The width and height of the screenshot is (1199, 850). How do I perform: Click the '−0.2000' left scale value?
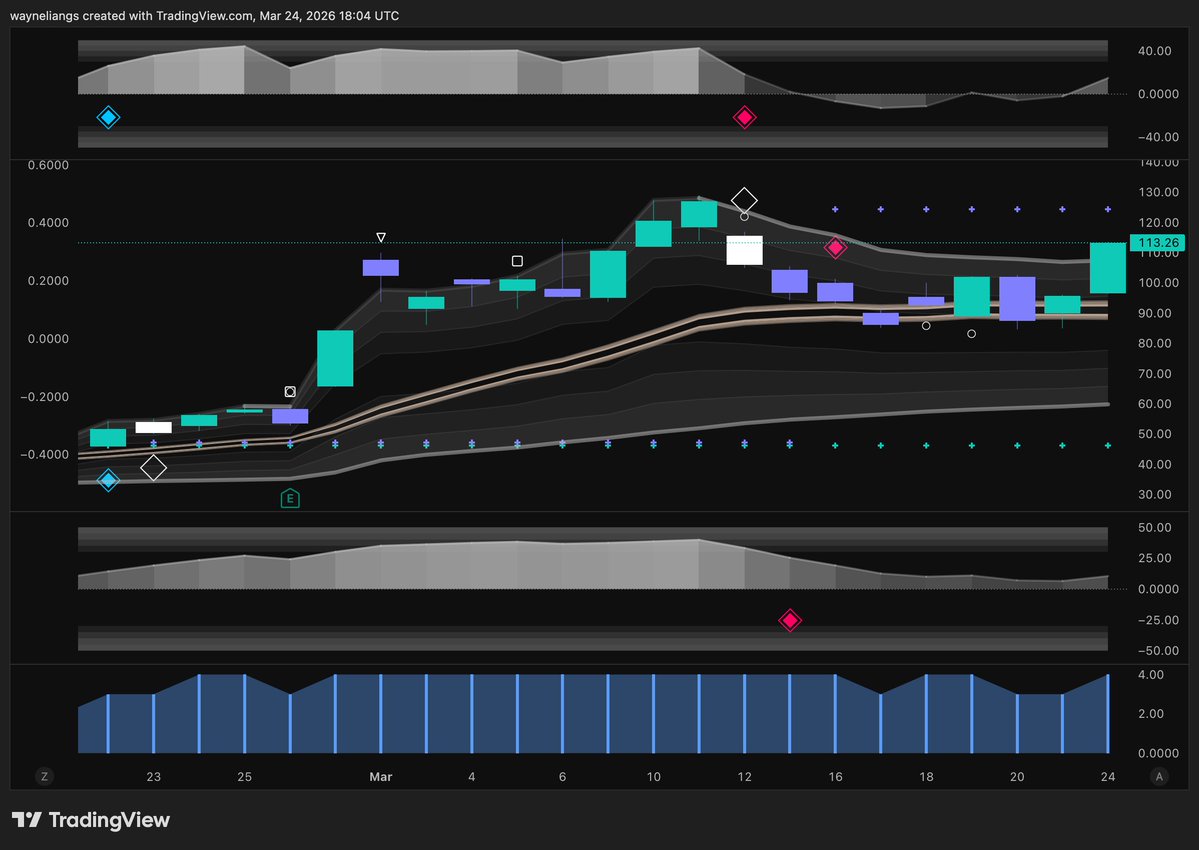coord(44,397)
